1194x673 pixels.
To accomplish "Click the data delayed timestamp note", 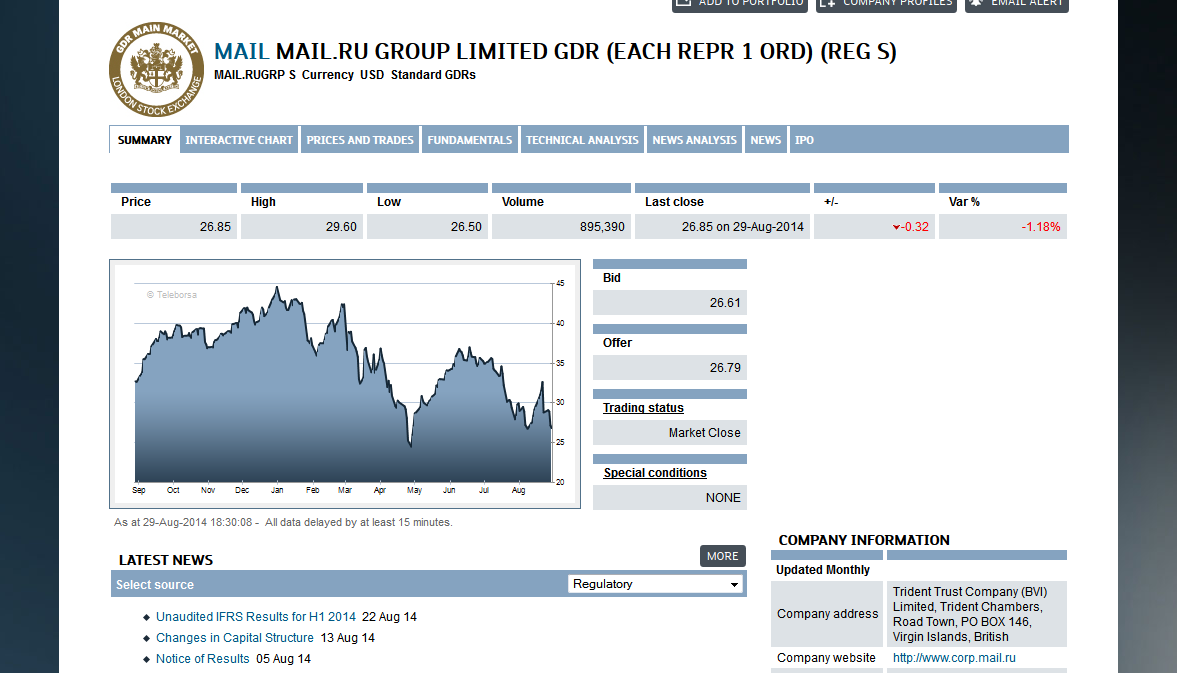I will coord(283,522).
